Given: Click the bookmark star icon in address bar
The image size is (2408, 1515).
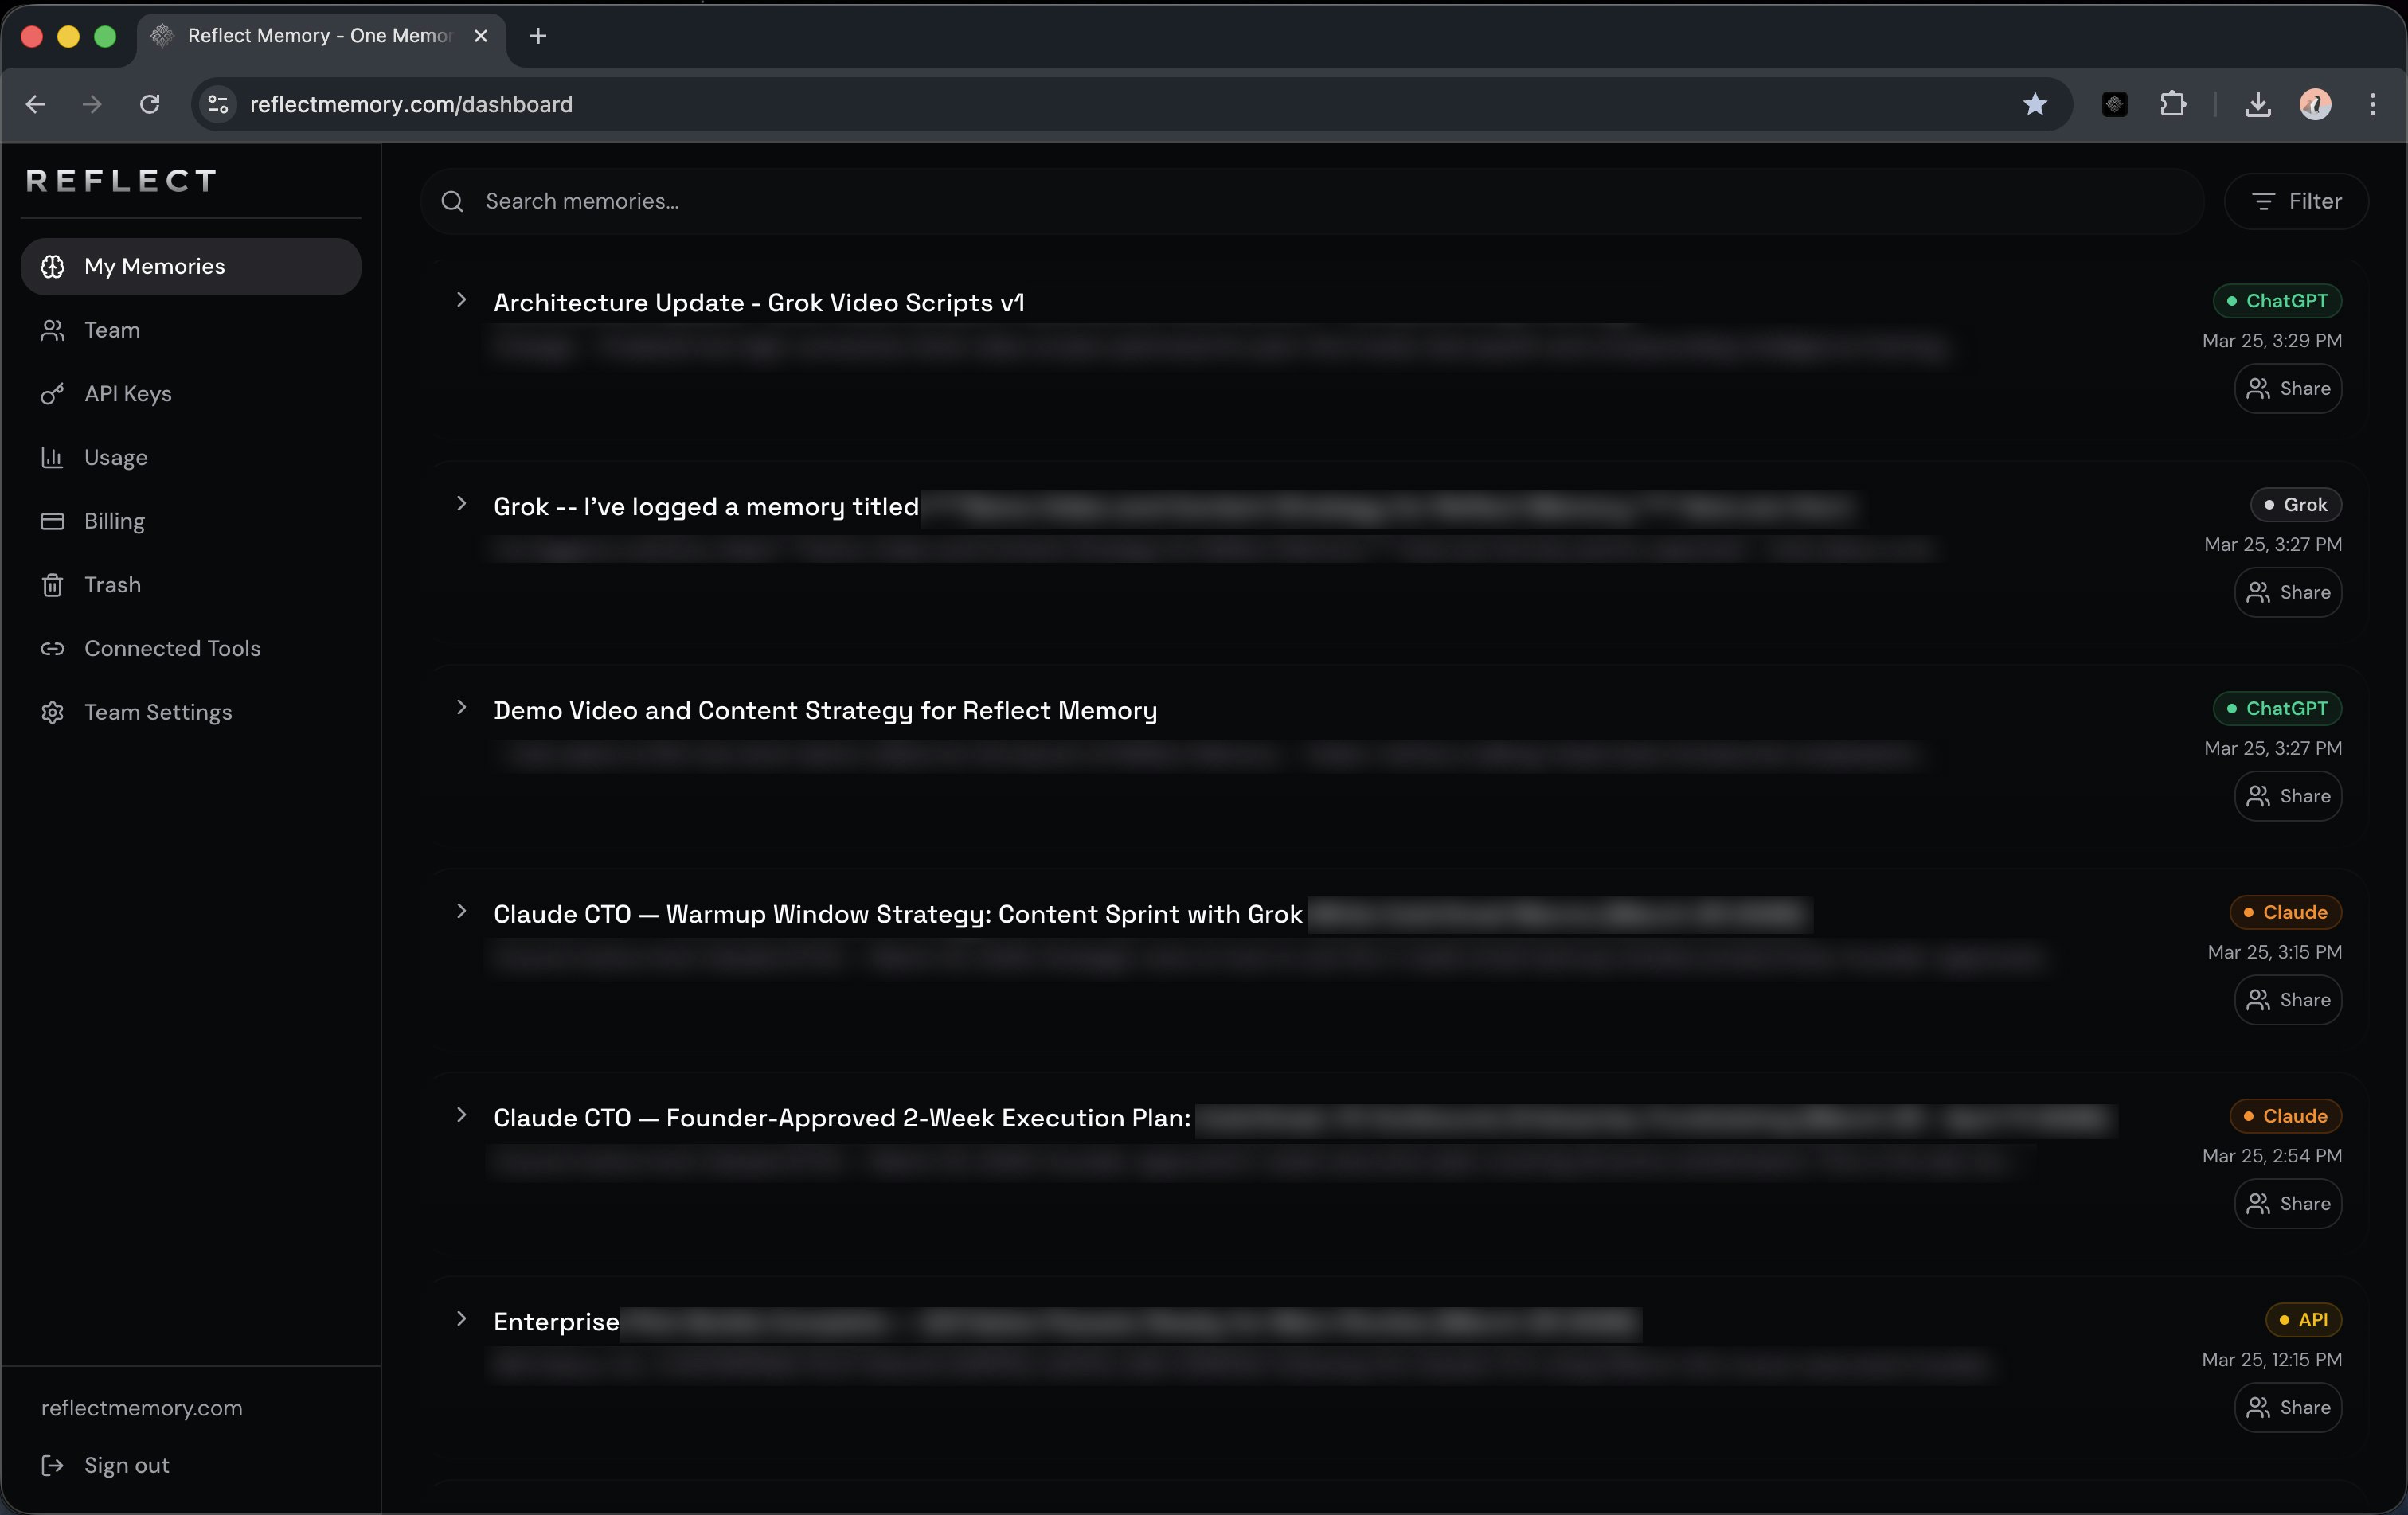Looking at the screenshot, I should pos(2034,104).
